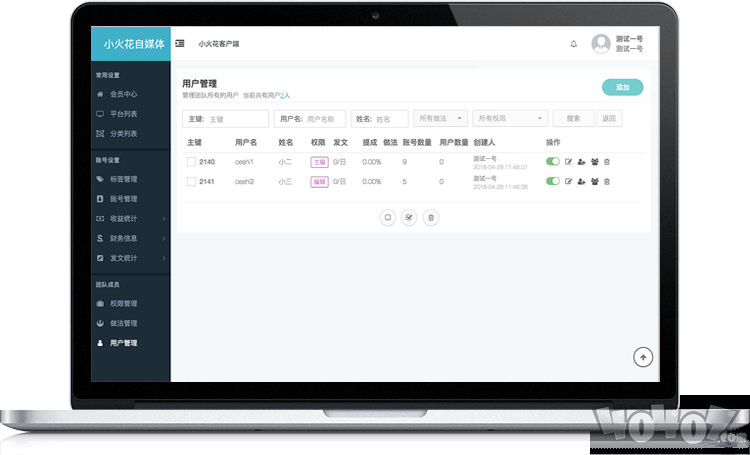Viewport: 750px width, 455px height.
Task: Click the home icon beside 会员中心
Action: coord(100,94)
